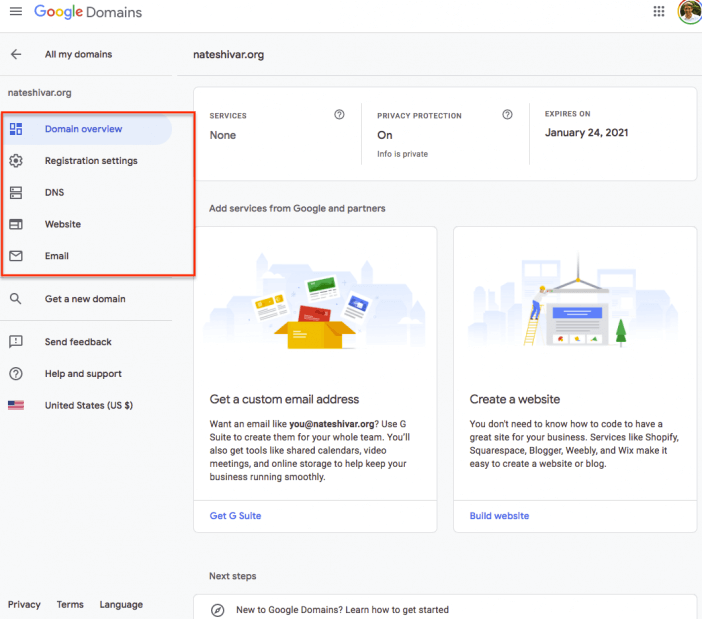The image size is (702, 619).
Task: Open the Google apps grid
Action: point(659,11)
